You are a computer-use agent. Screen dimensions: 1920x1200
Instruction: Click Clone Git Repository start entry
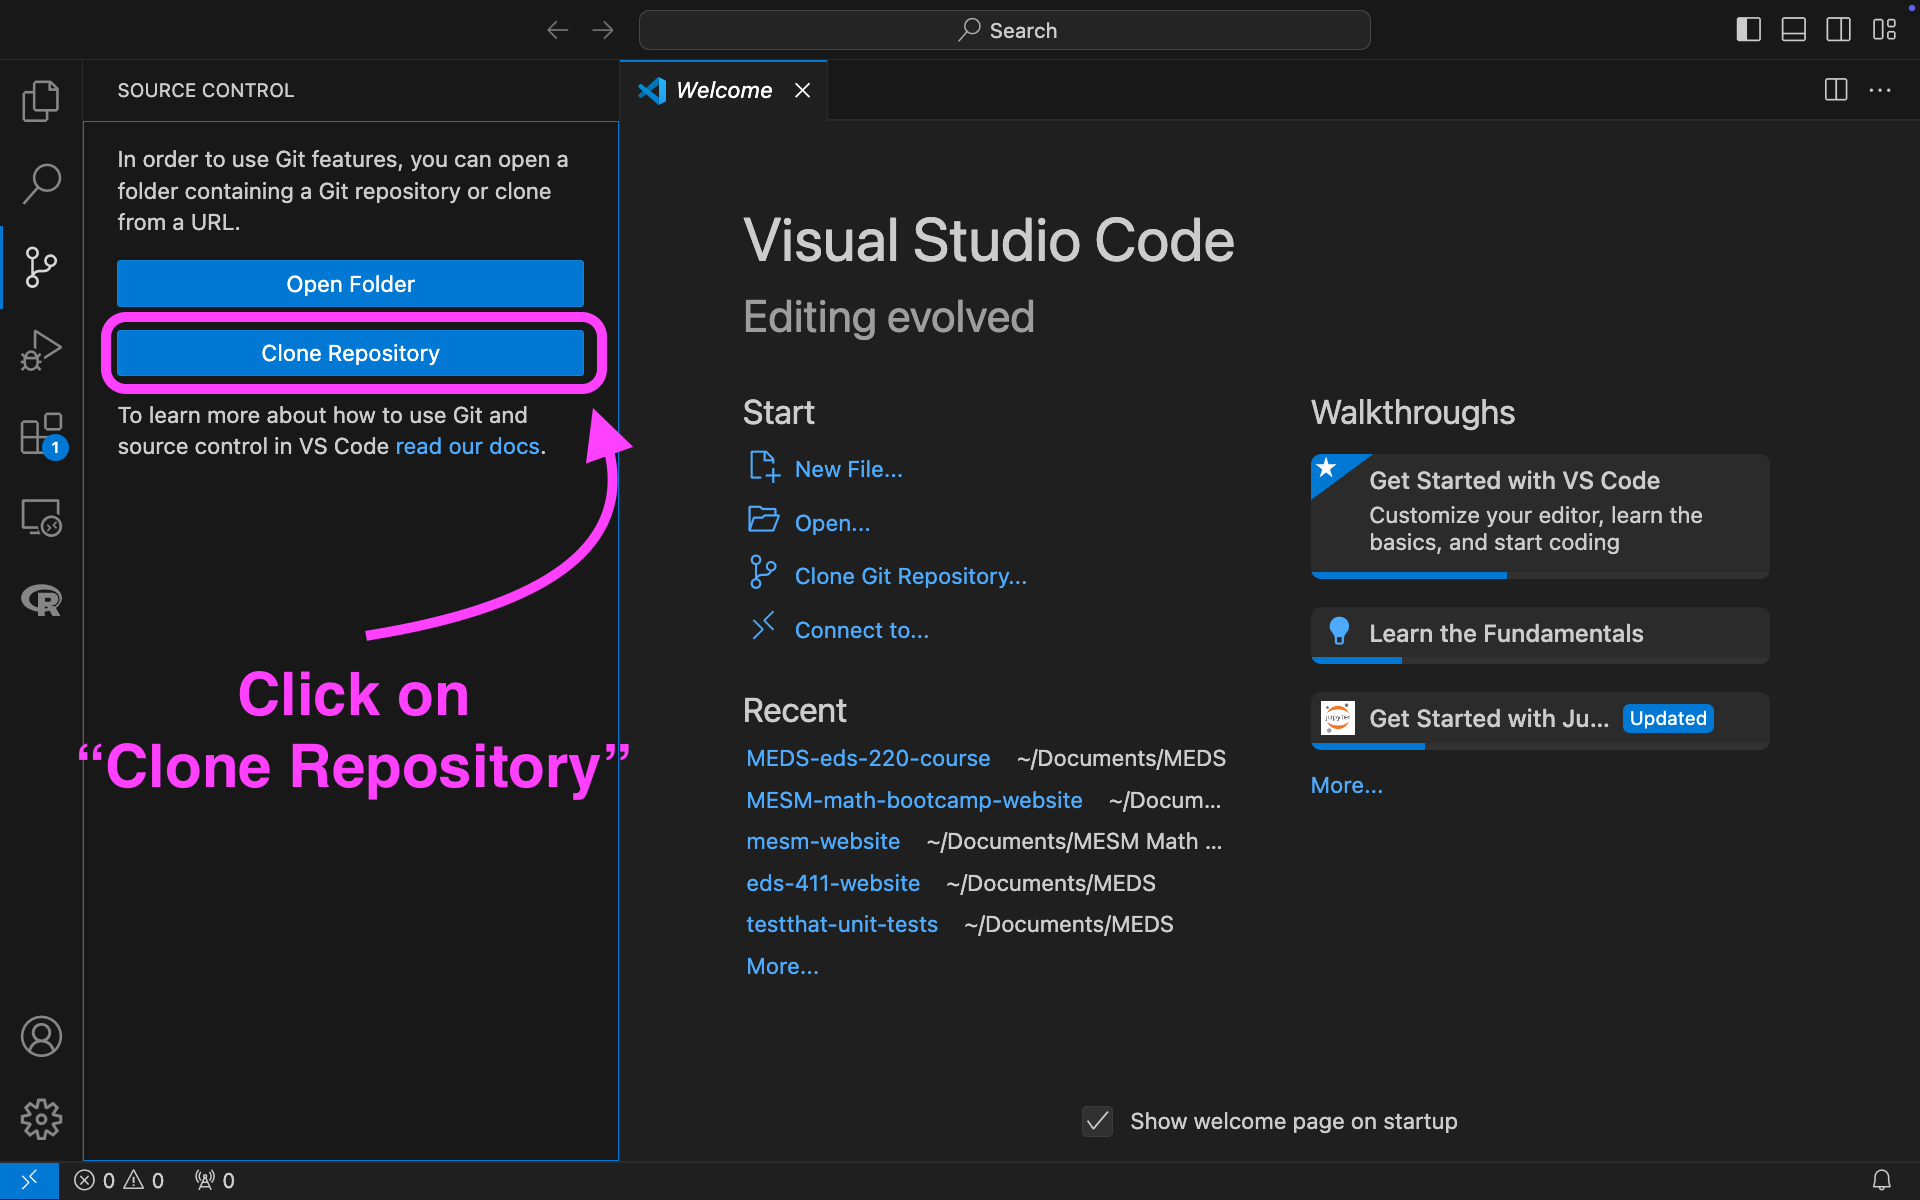(x=910, y=576)
